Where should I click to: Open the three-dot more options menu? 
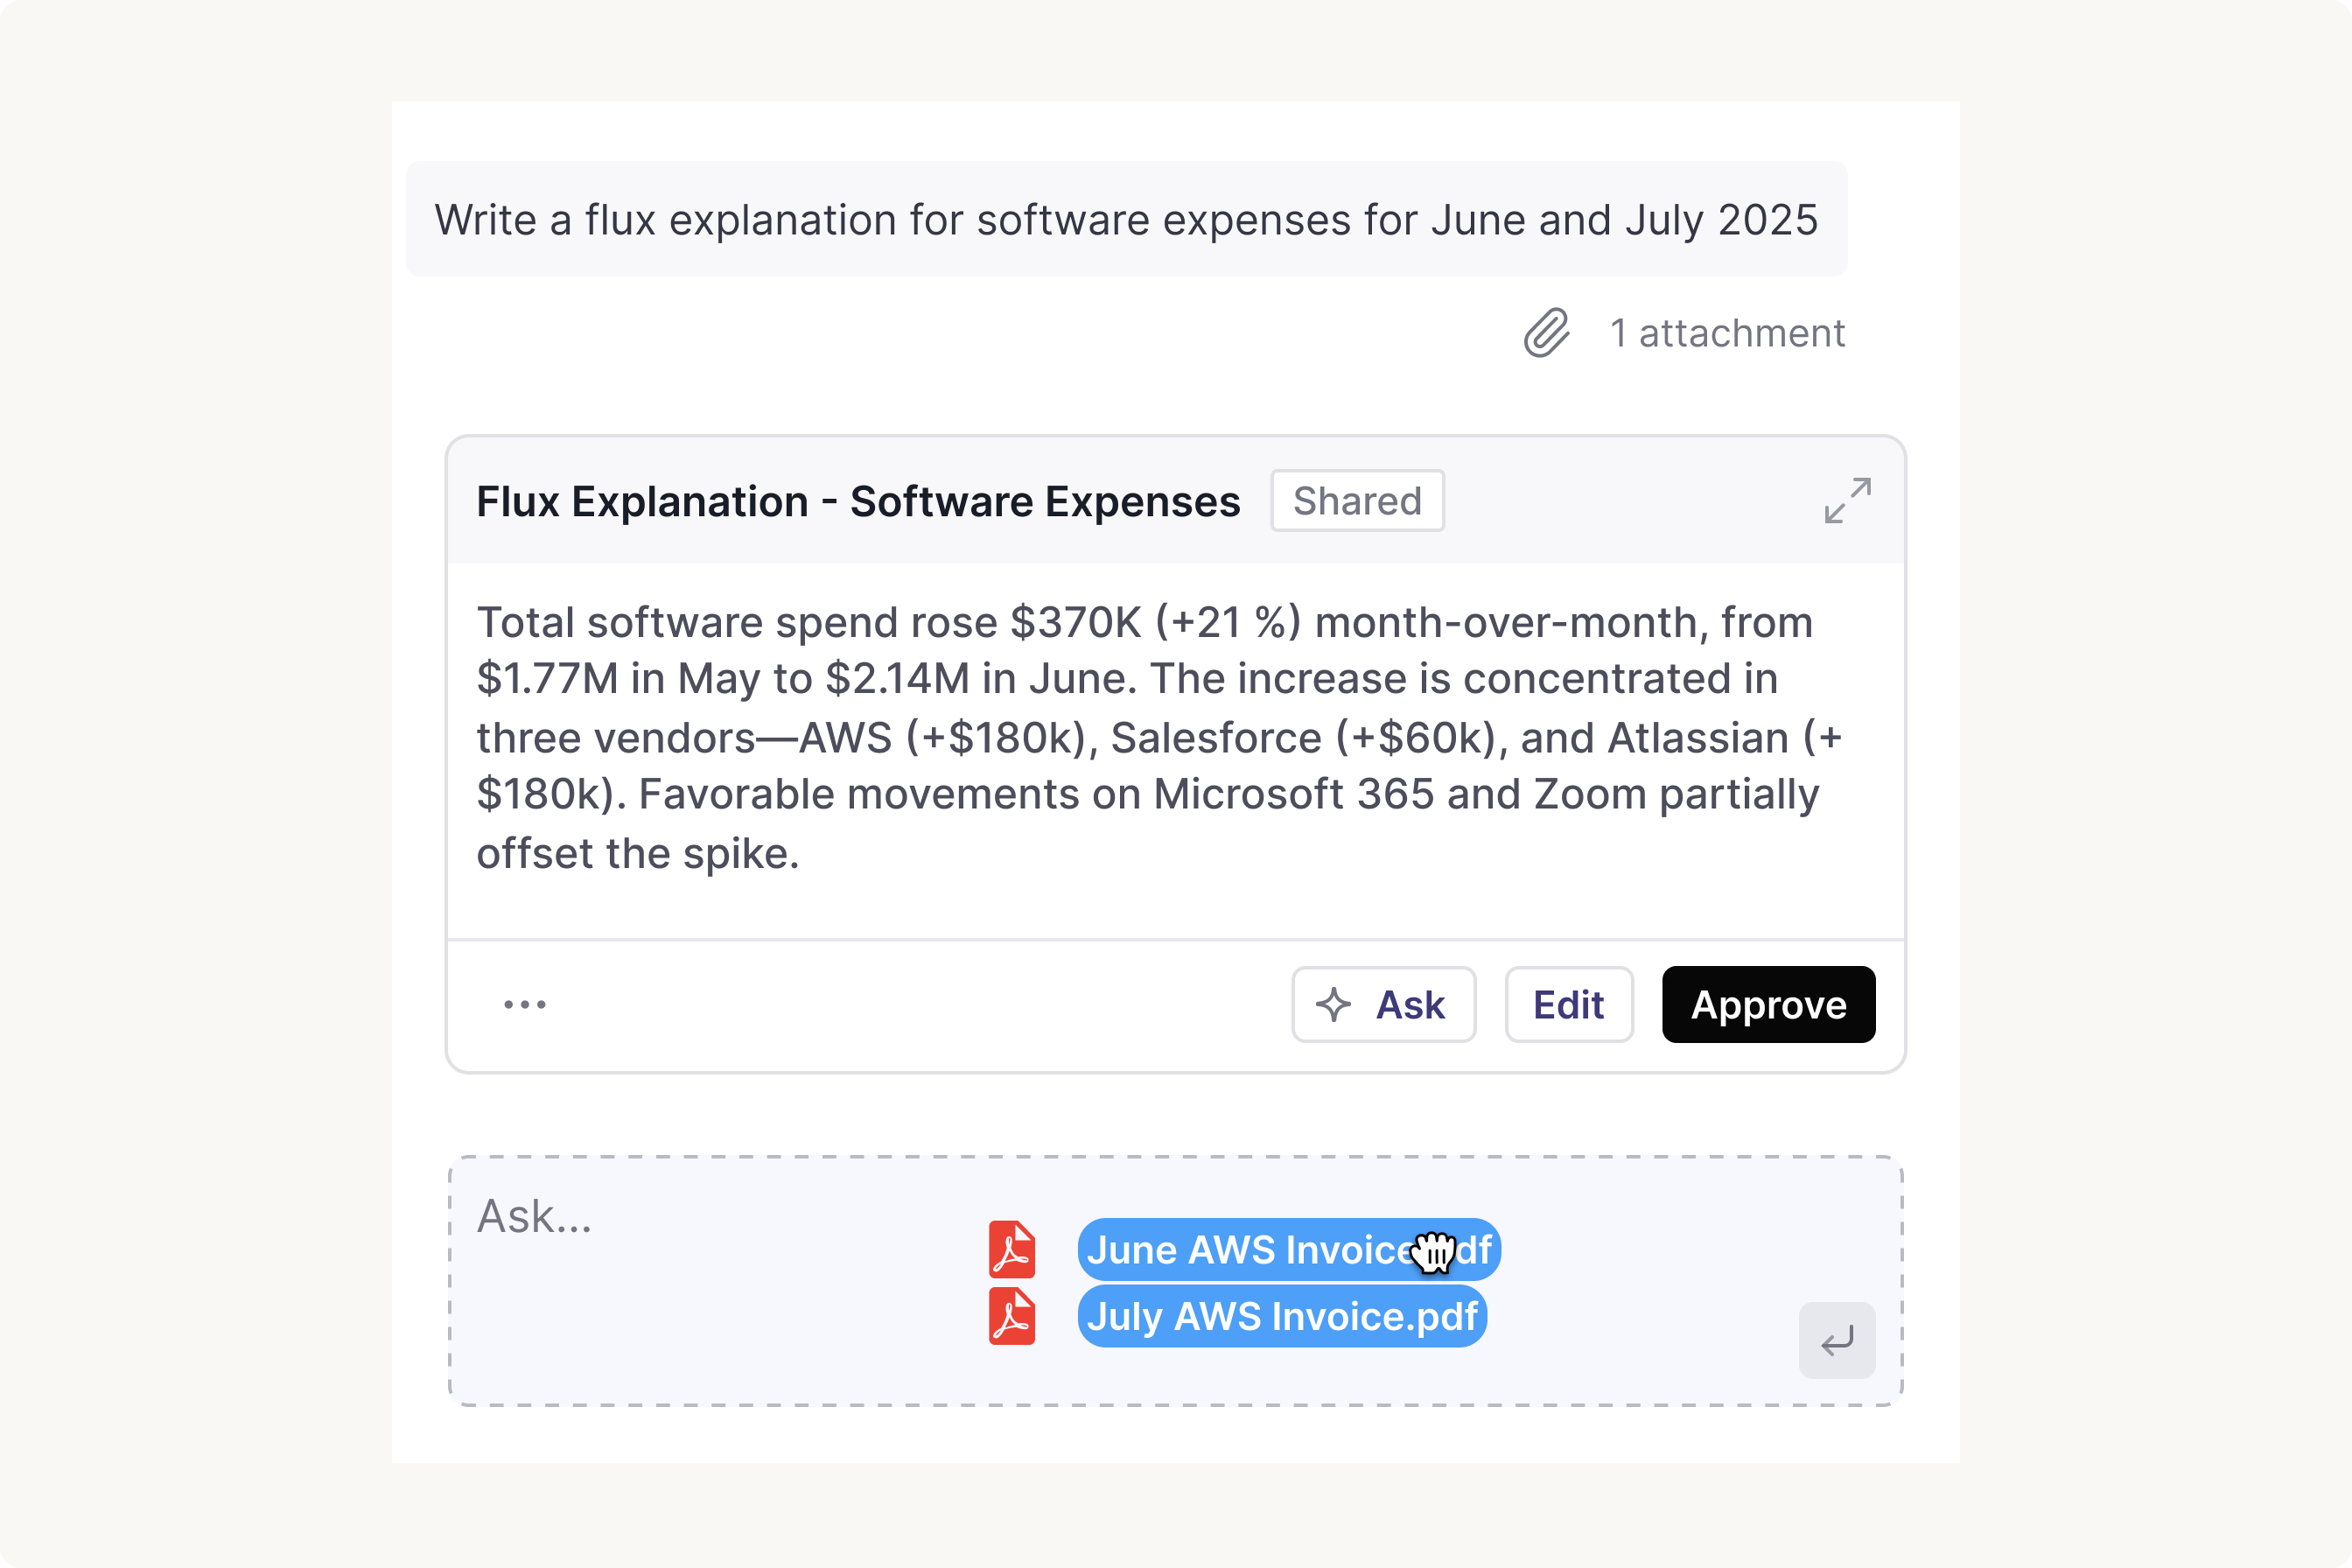(525, 1004)
